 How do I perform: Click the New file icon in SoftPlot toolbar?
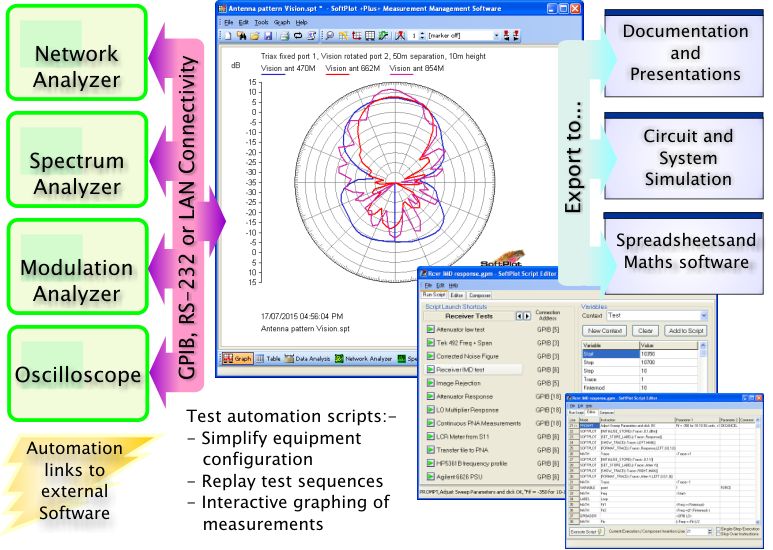[x=228, y=35]
